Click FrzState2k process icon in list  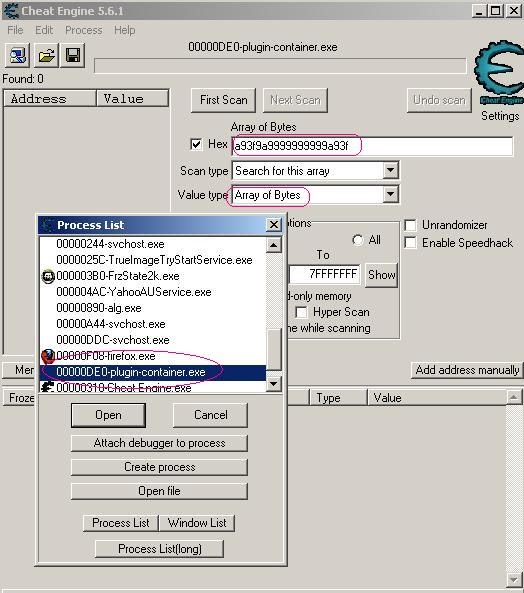48,276
